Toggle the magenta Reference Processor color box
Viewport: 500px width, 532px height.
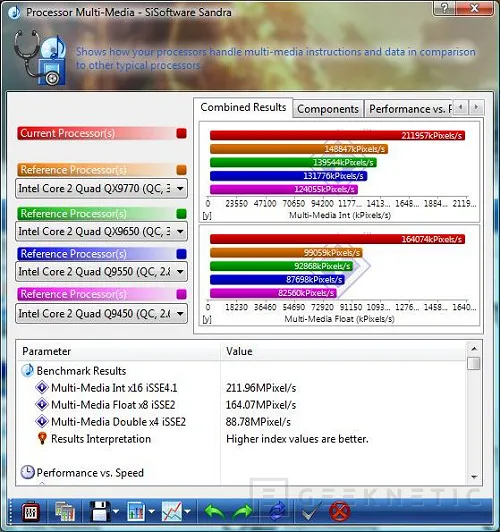181,294
